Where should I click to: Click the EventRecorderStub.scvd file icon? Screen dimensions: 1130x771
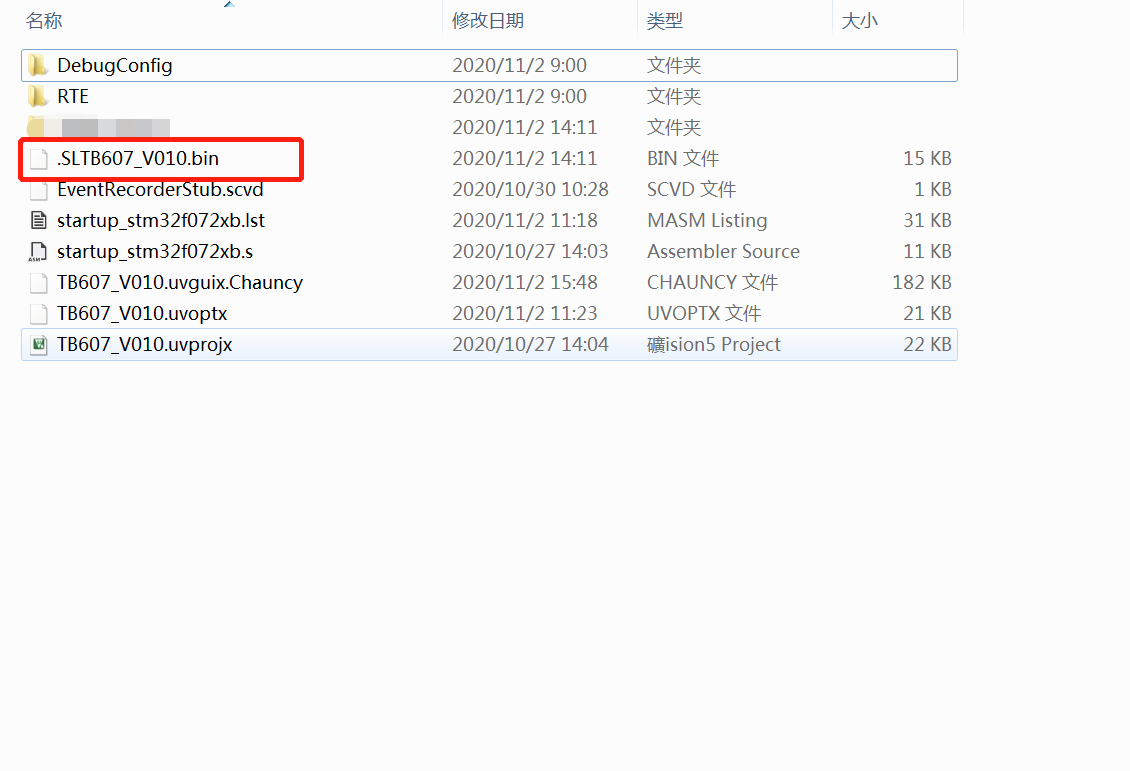[38, 190]
